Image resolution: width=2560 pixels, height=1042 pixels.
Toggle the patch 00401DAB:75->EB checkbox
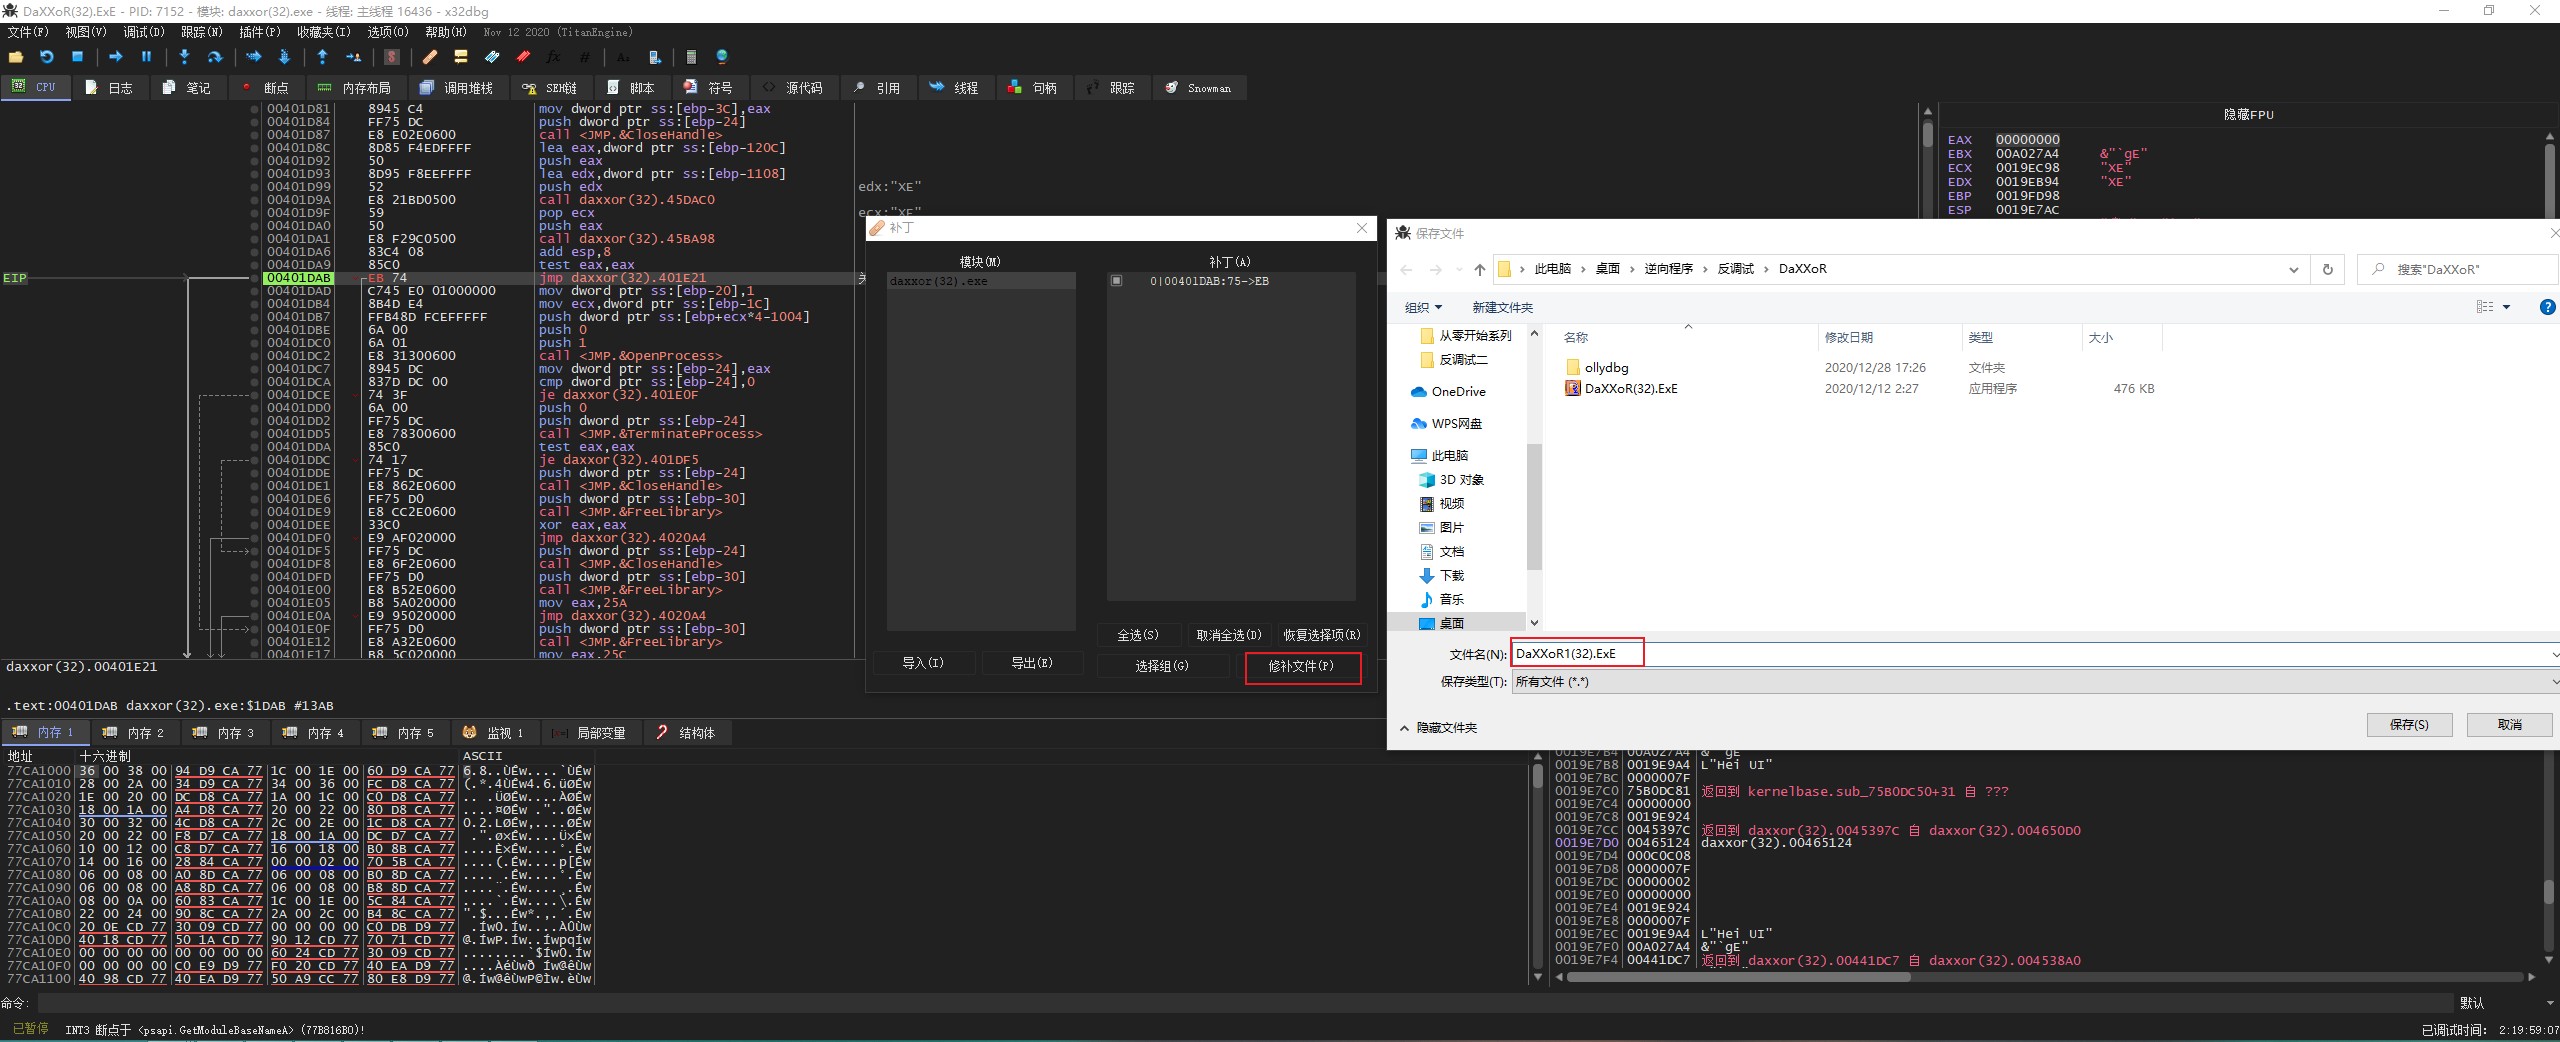[1116, 281]
